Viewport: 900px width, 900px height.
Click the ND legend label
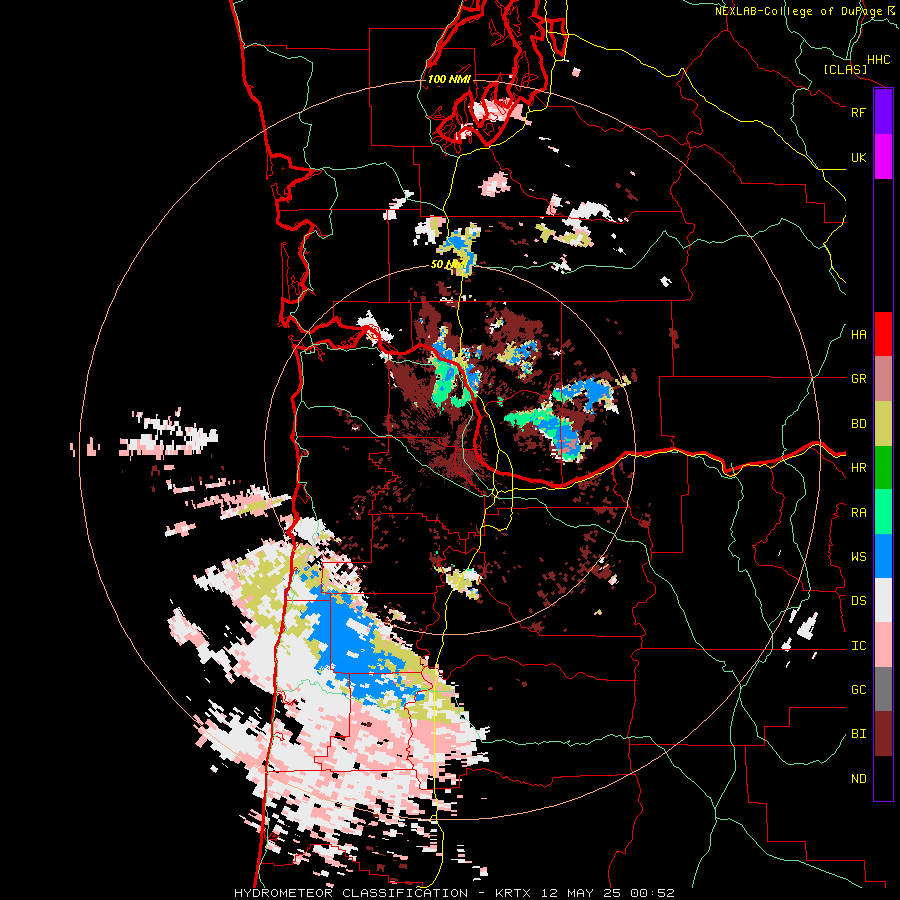[x=858, y=779]
